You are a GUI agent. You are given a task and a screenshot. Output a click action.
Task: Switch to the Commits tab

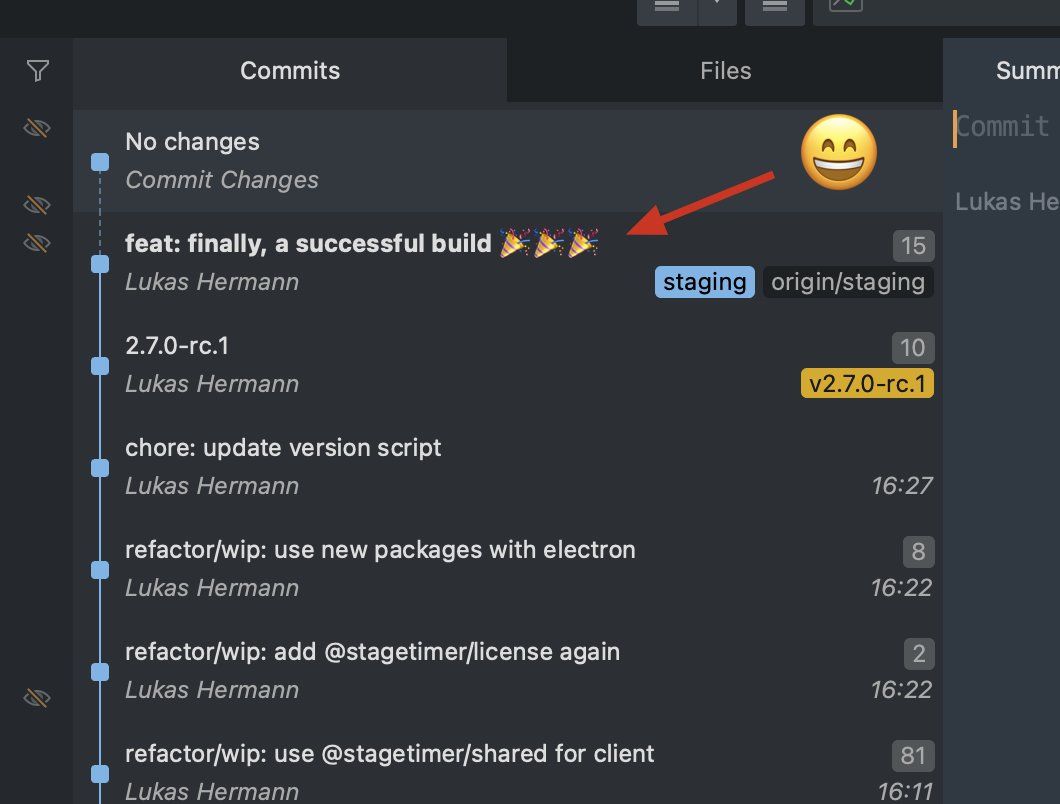coord(290,71)
